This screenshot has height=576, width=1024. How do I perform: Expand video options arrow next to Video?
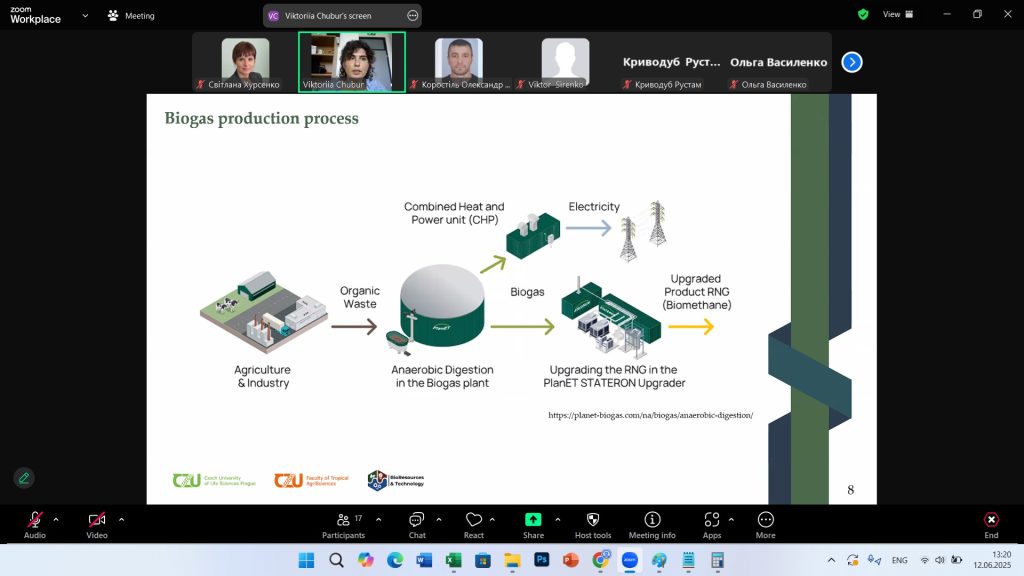[x=121, y=519]
